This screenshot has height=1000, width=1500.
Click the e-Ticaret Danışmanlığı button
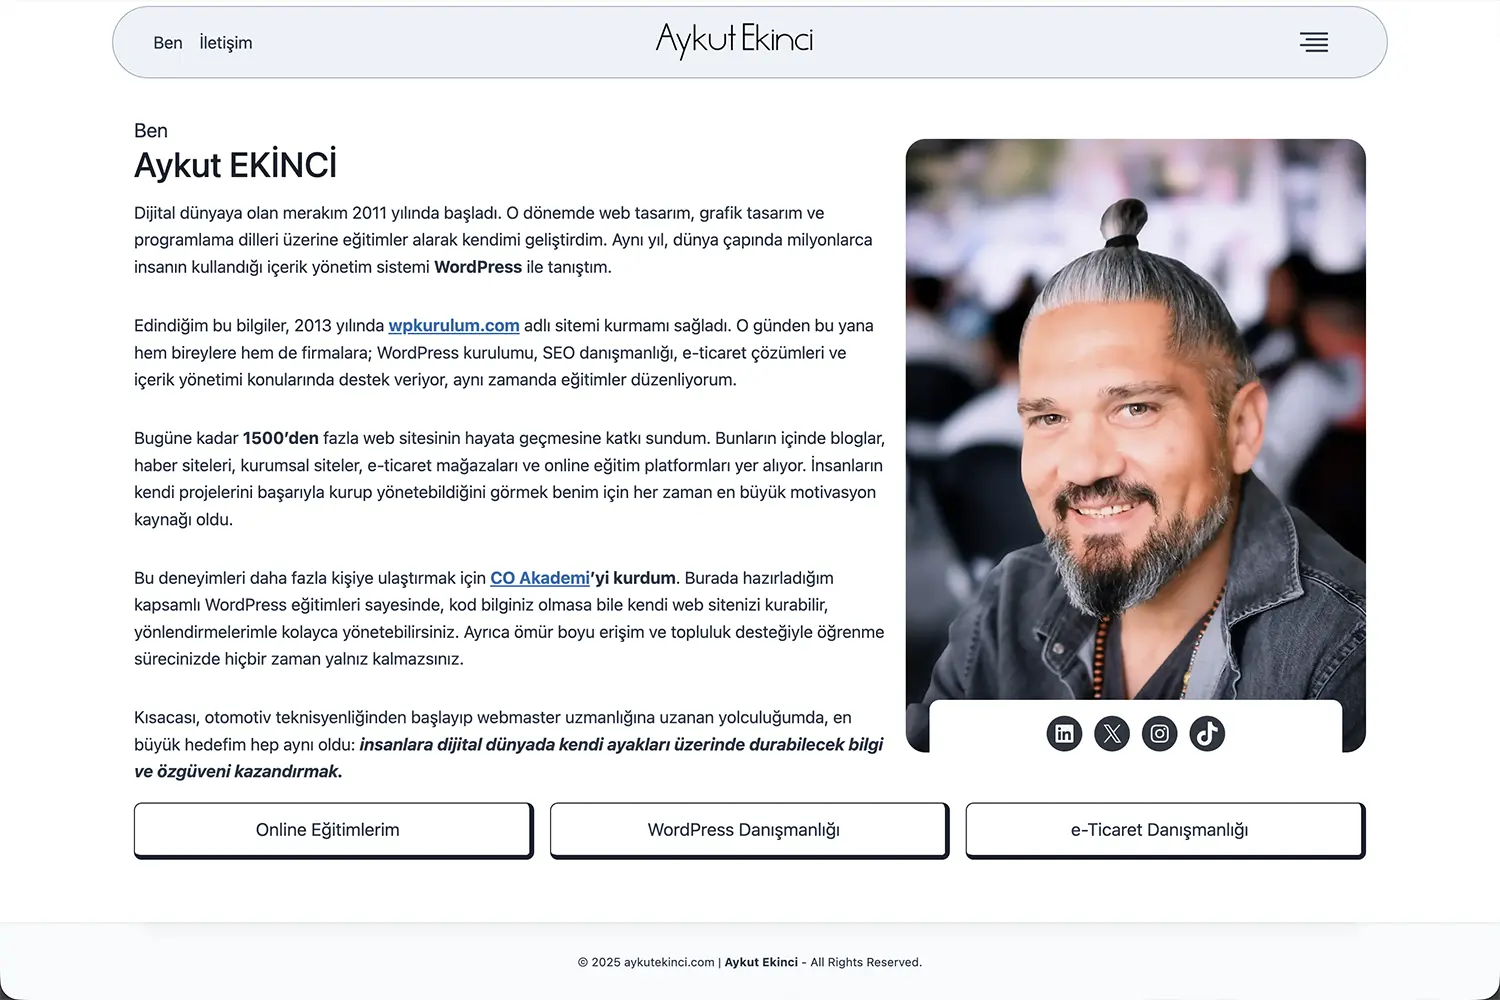click(1163, 829)
